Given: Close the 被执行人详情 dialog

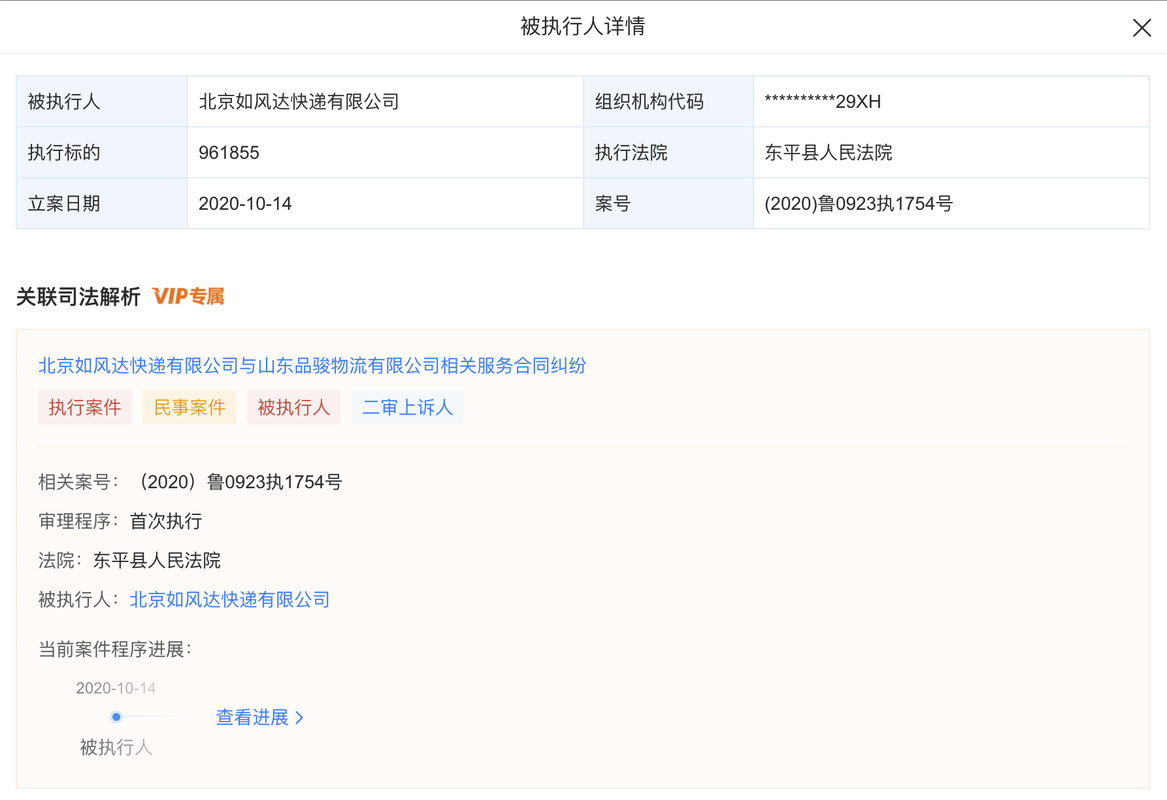Looking at the screenshot, I should click(1142, 27).
